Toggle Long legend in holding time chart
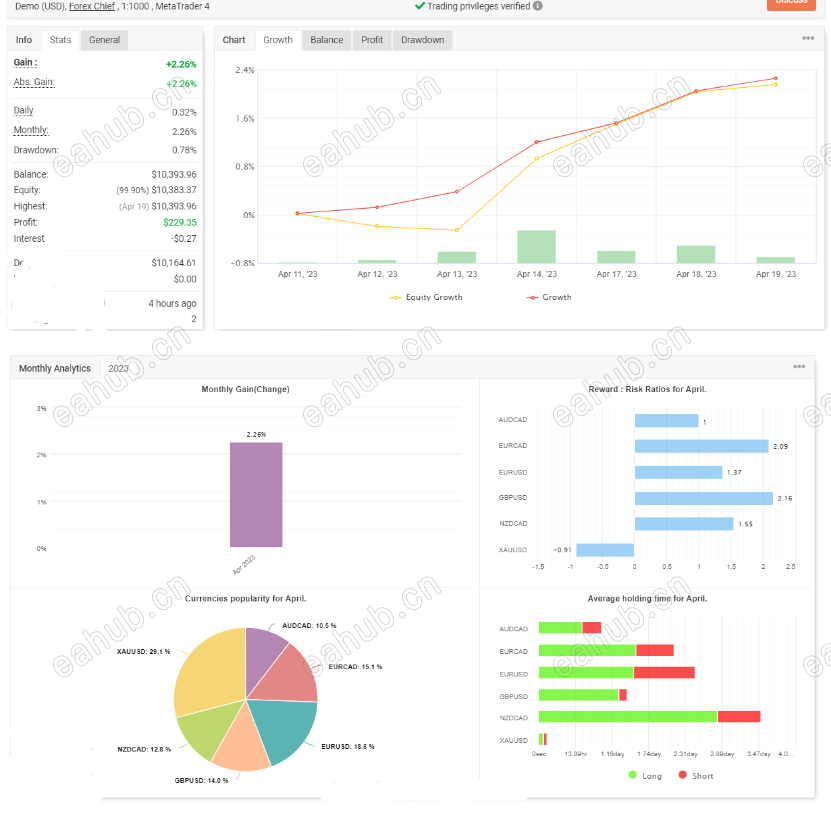The width and height of the screenshot is (831, 814). tap(645, 775)
